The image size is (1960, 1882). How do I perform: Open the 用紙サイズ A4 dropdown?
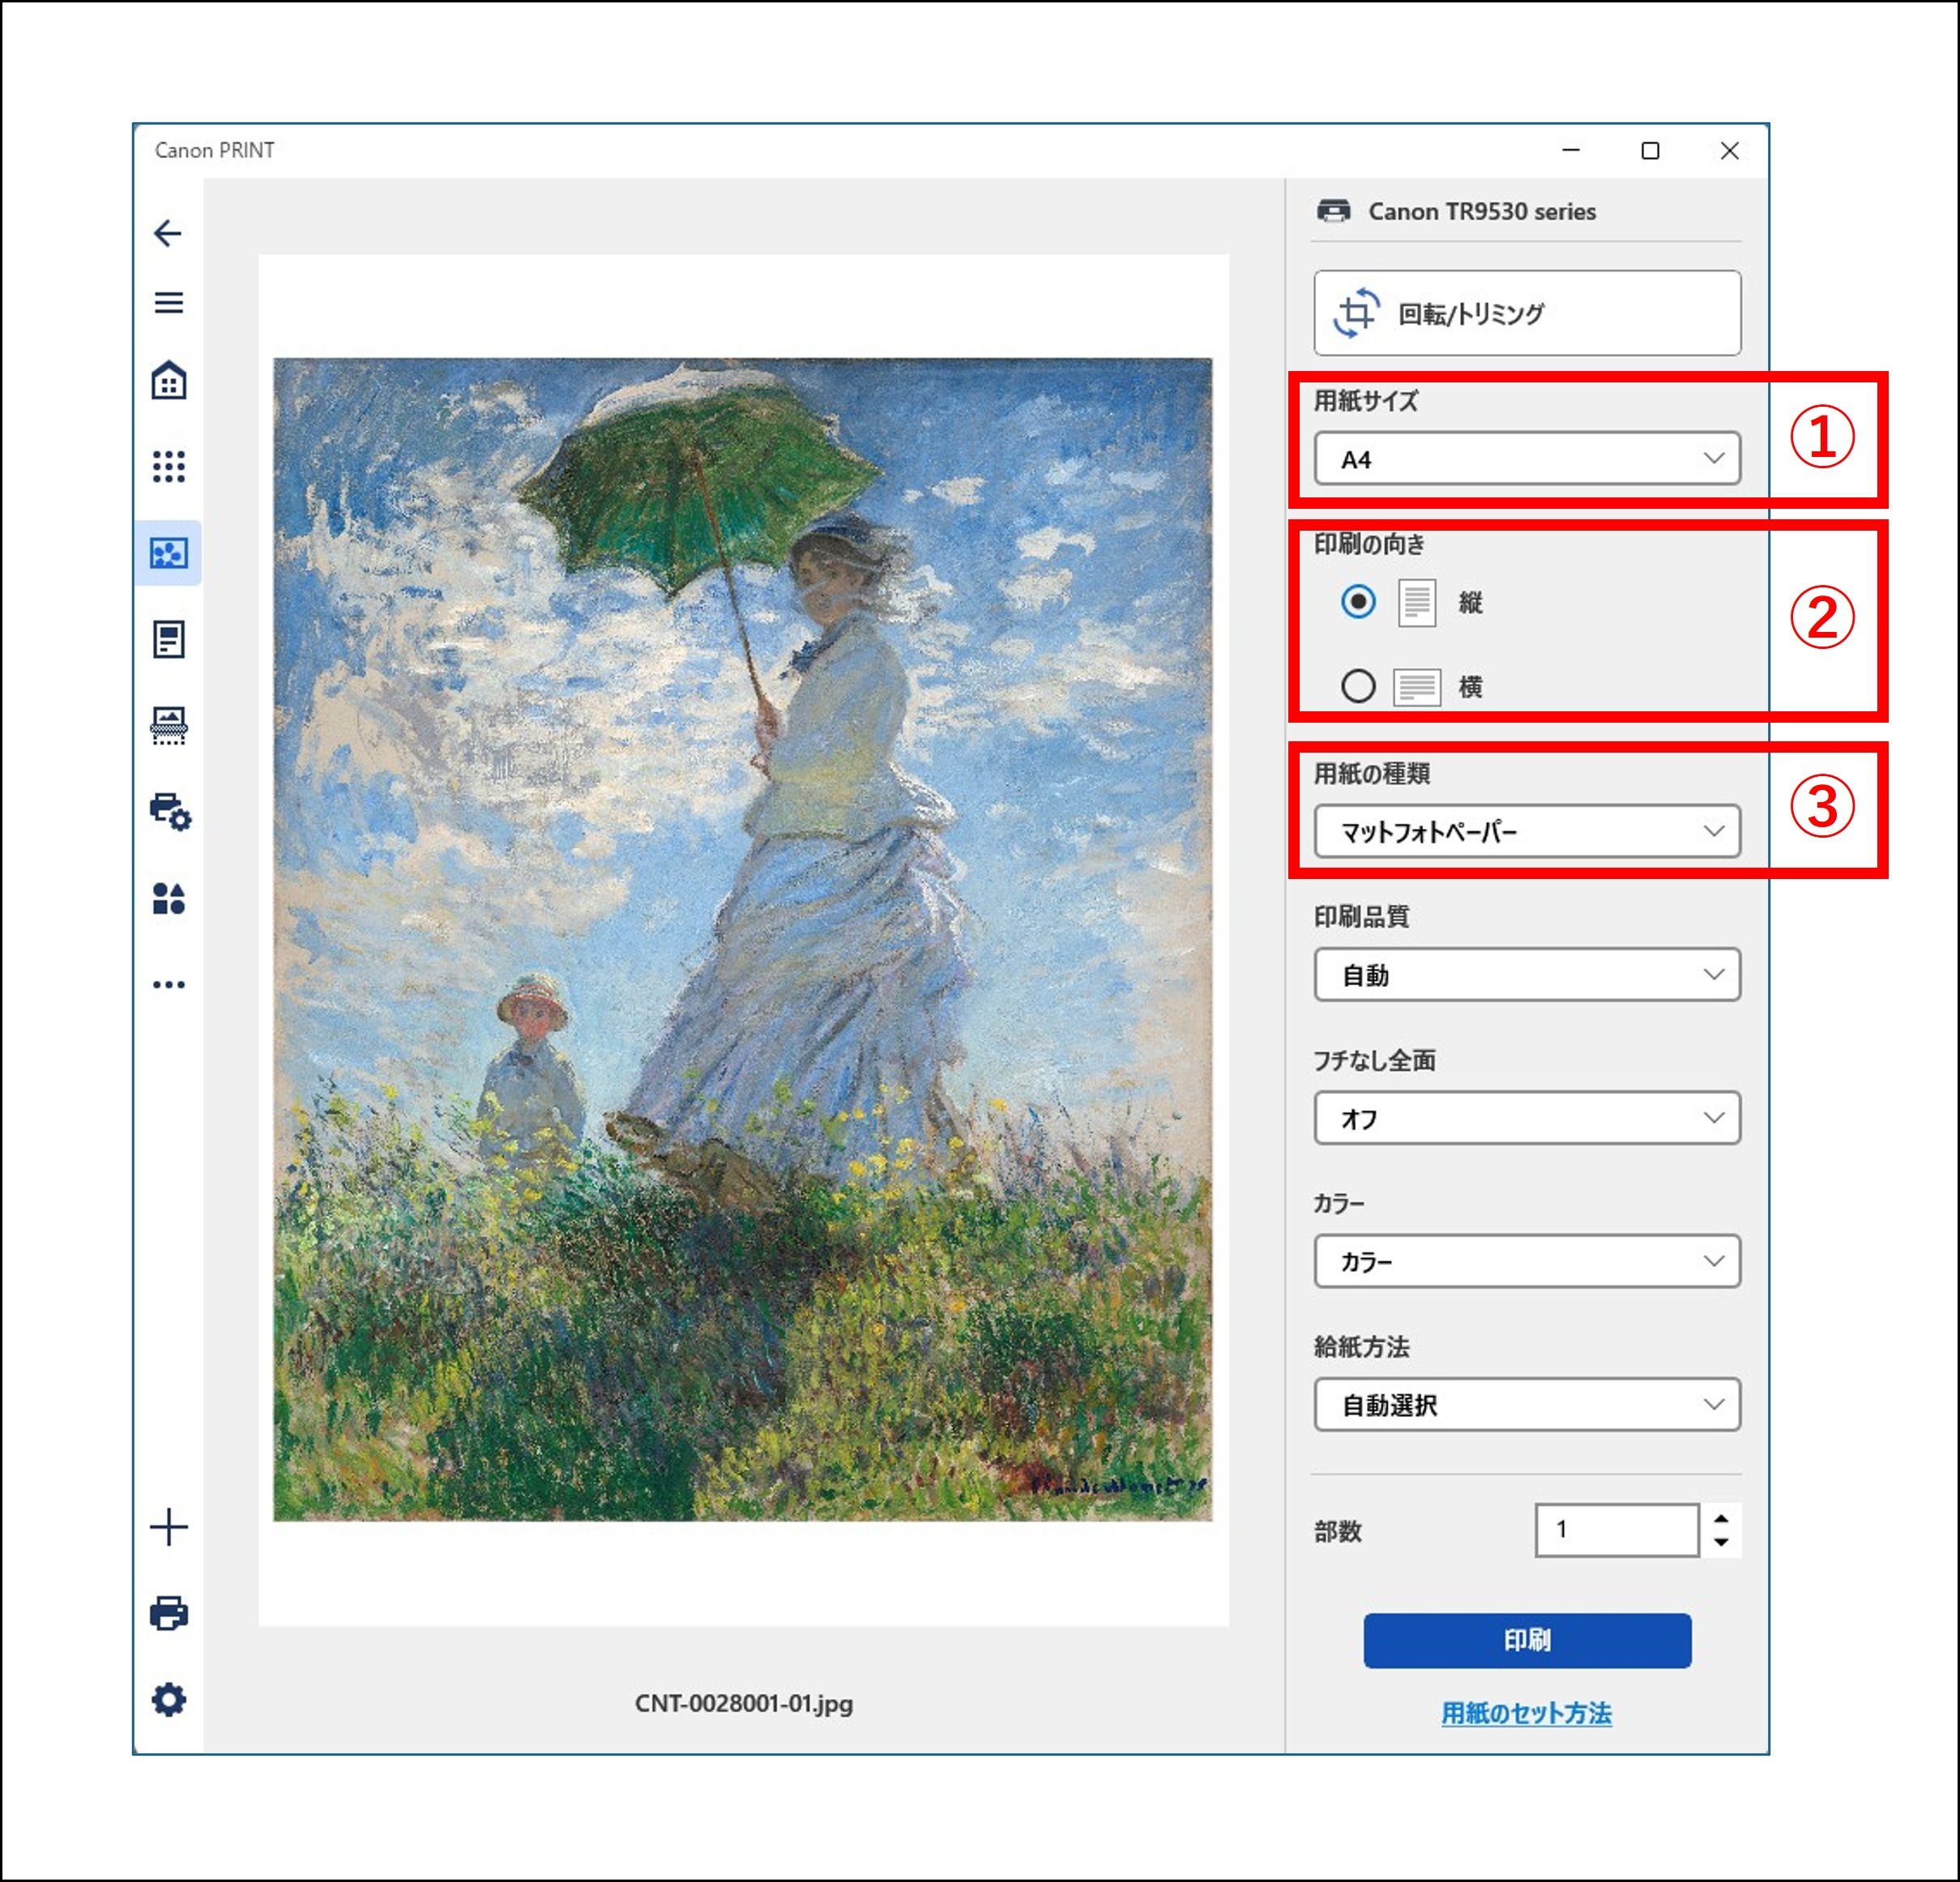[1526, 459]
